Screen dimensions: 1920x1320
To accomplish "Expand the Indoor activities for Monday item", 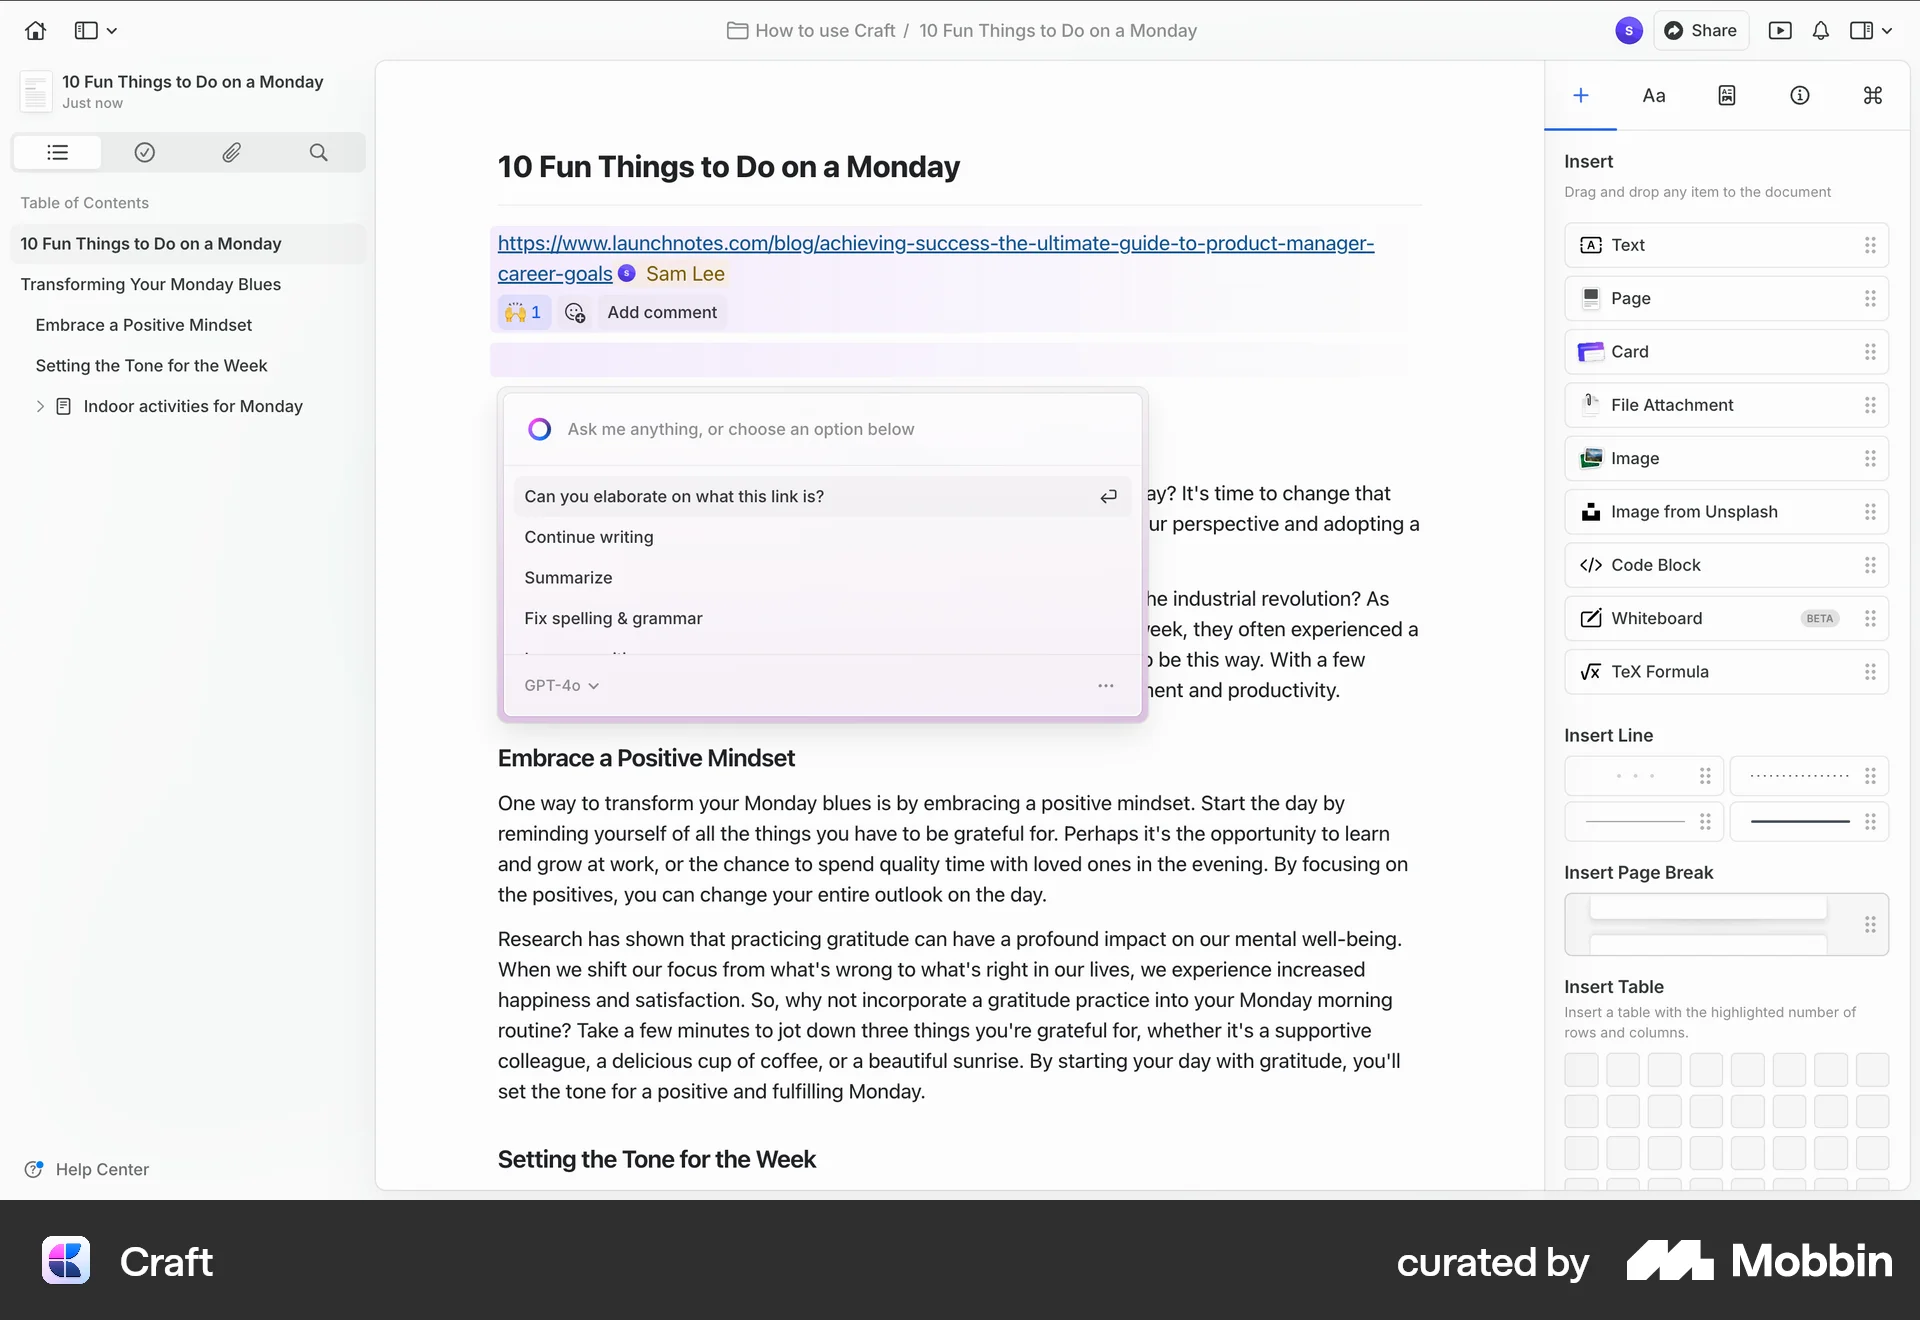I will pos(40,406).
